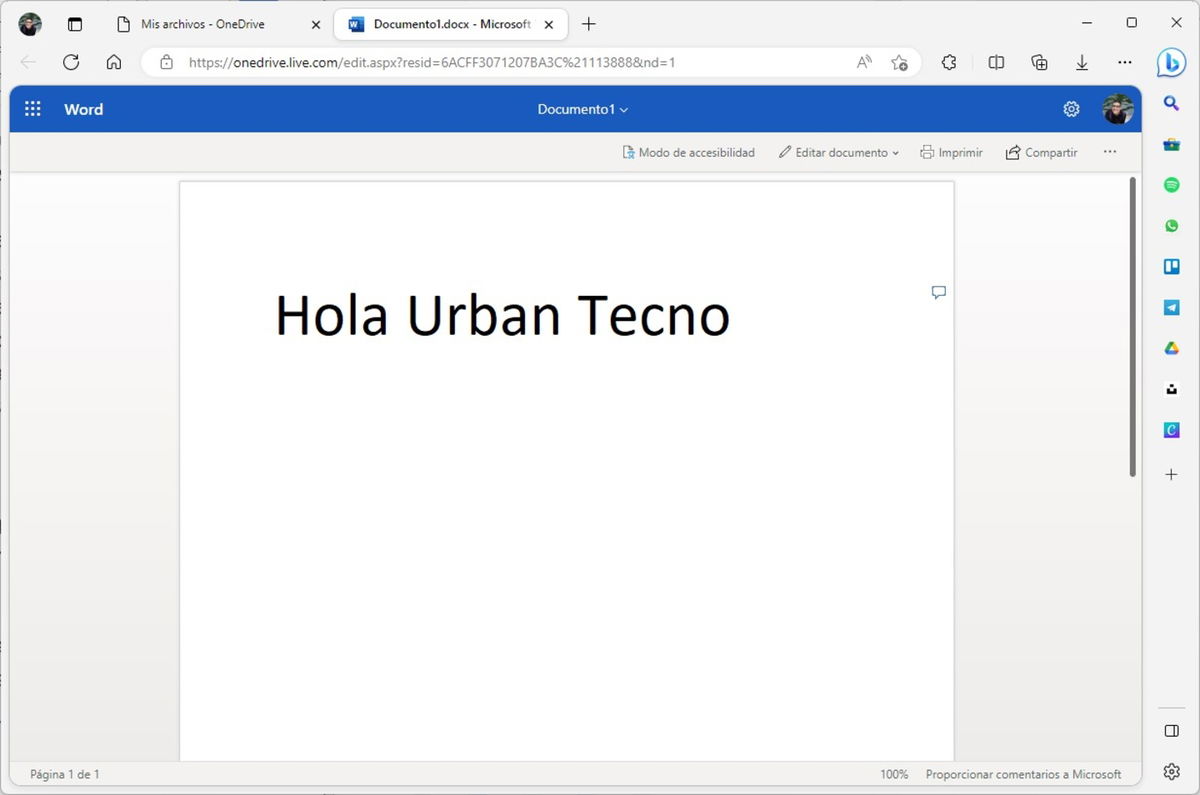Open Bing Copilot in the sidebar

1170,62
